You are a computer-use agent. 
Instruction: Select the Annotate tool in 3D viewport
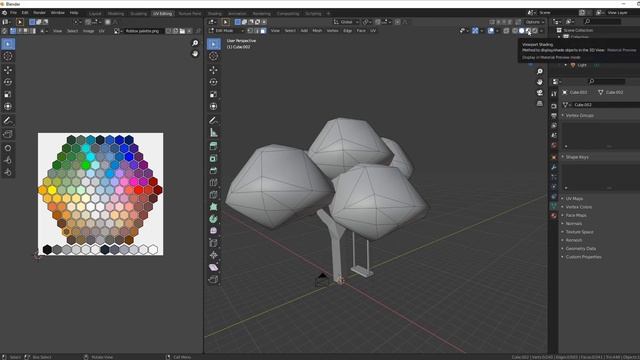point(213,120)
